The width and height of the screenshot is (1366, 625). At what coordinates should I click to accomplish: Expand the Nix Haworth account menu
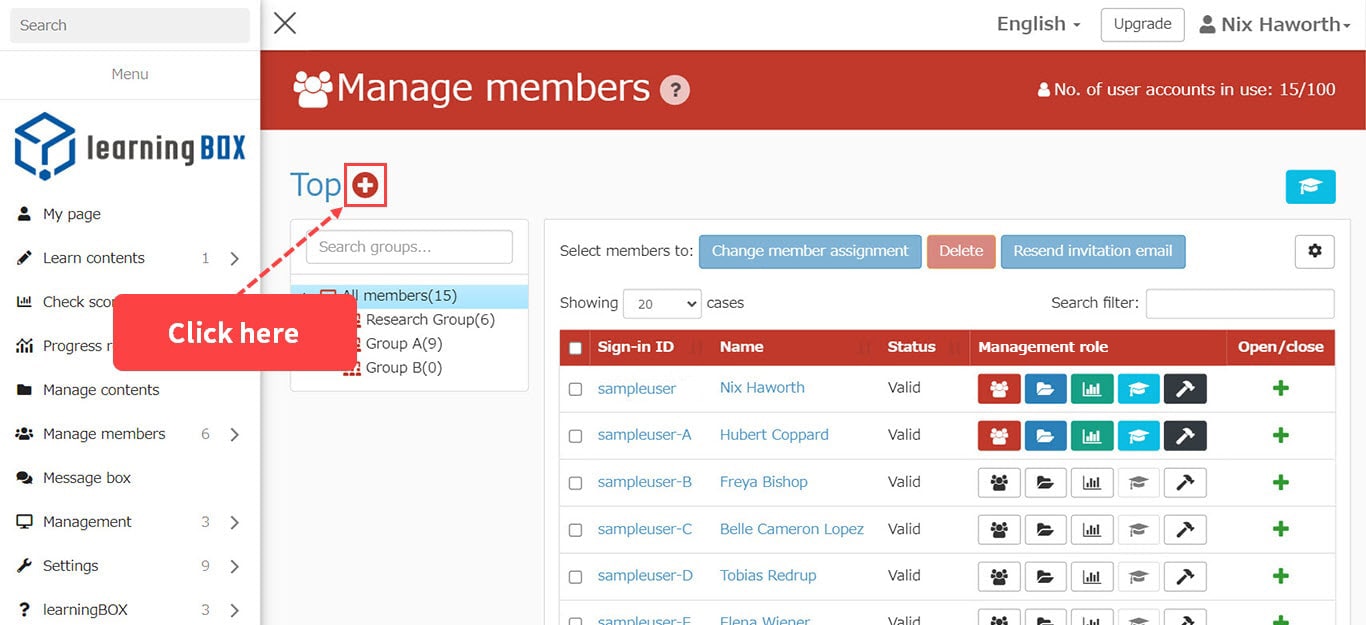tap(1275, 25)
